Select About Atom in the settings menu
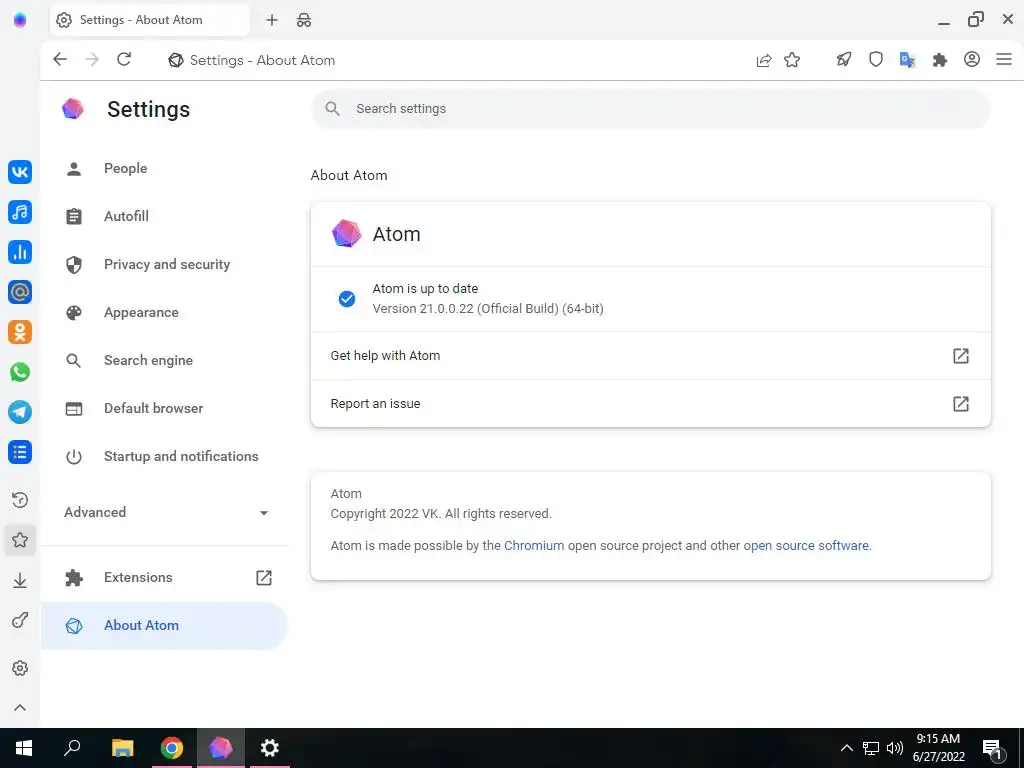Screen dimensions: 1024x768 165,626
